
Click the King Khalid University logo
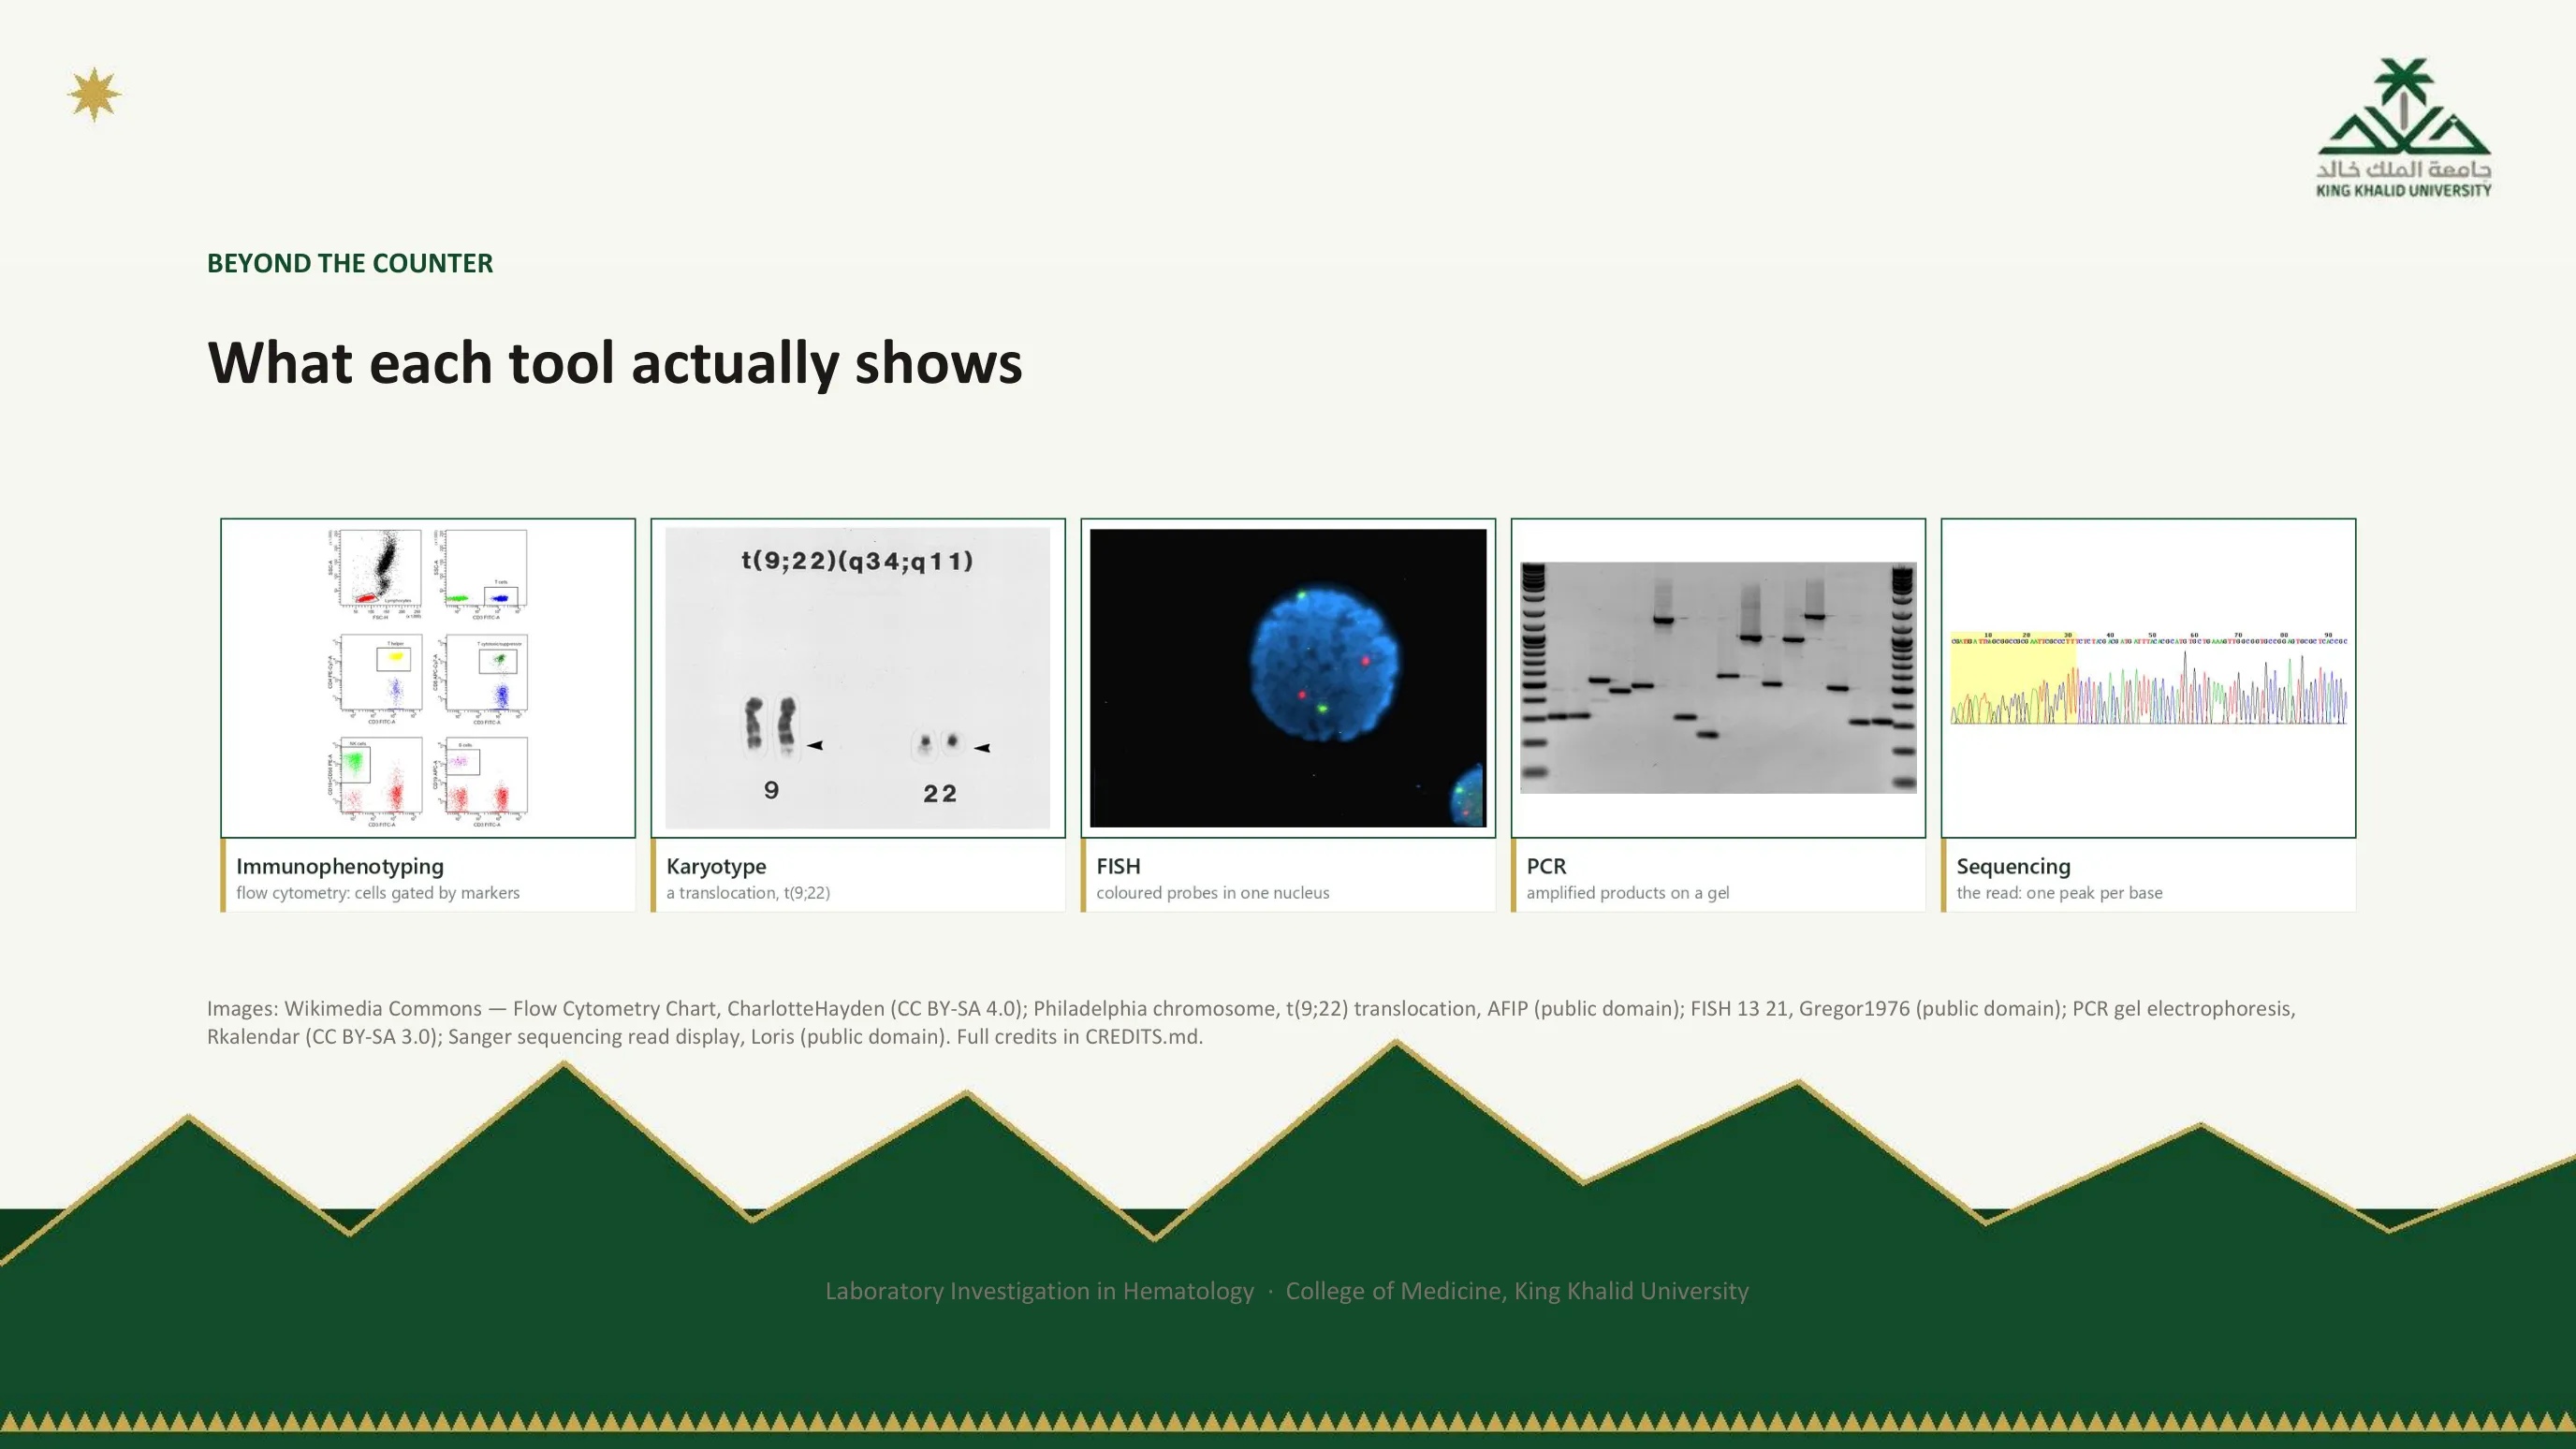(x=2403, y=128)
